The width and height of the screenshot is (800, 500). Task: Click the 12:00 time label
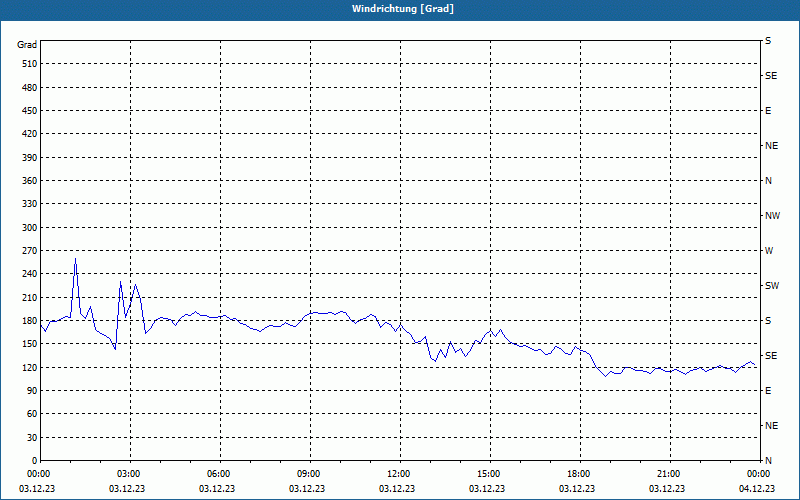[400, 474]
